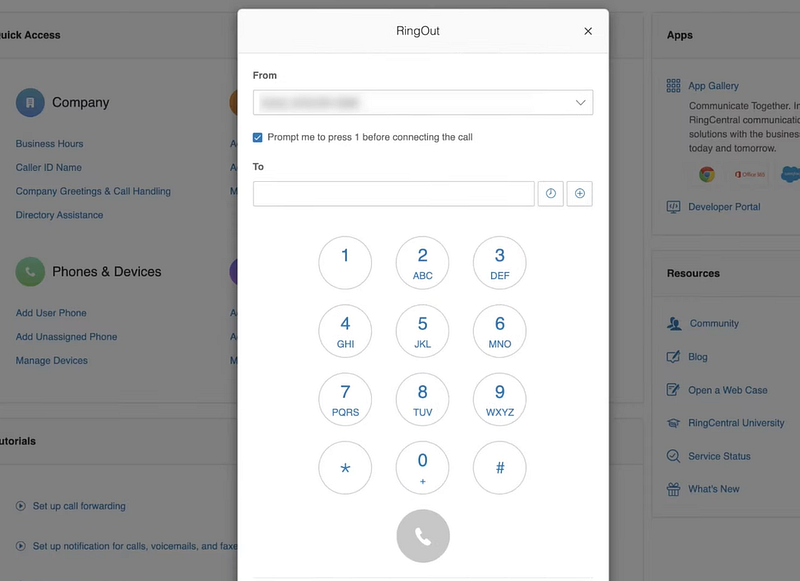Open Developer Portal link

(x=724, y=207)
